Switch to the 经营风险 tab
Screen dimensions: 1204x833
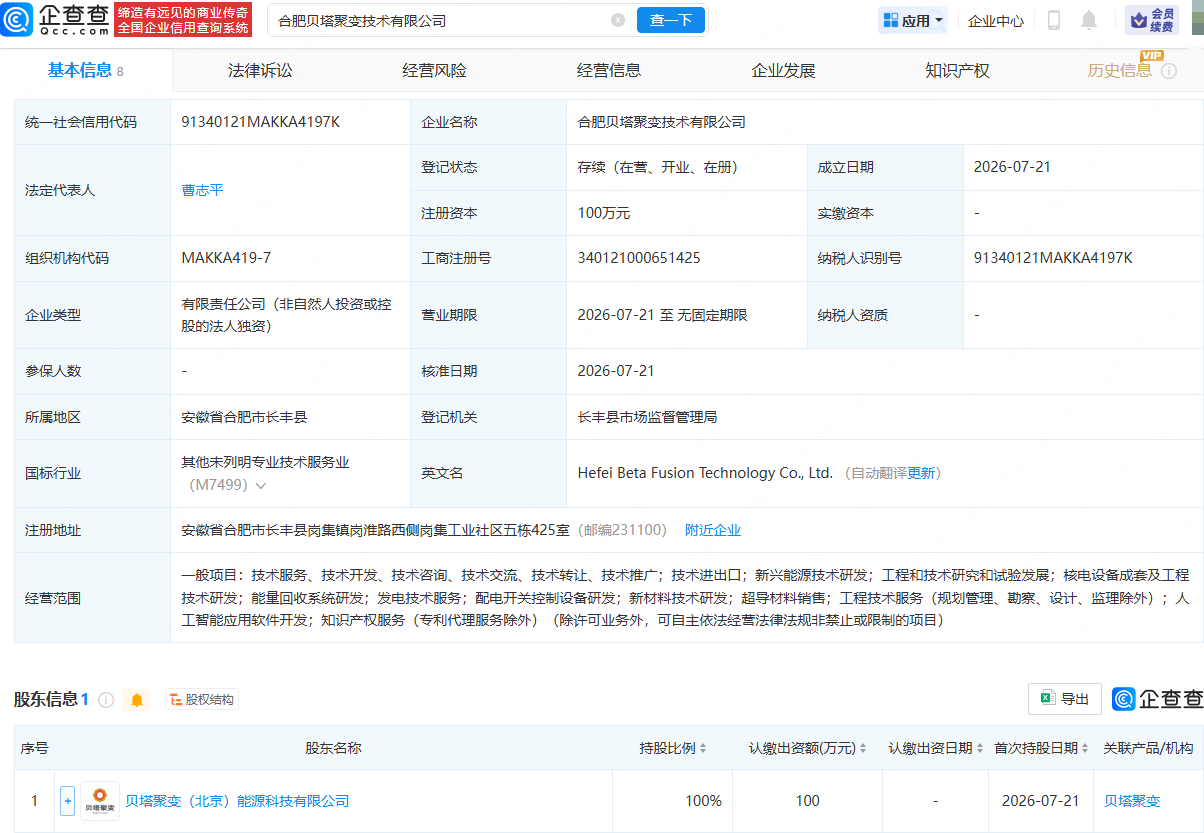pyautogui.click(x=434, y=70)
